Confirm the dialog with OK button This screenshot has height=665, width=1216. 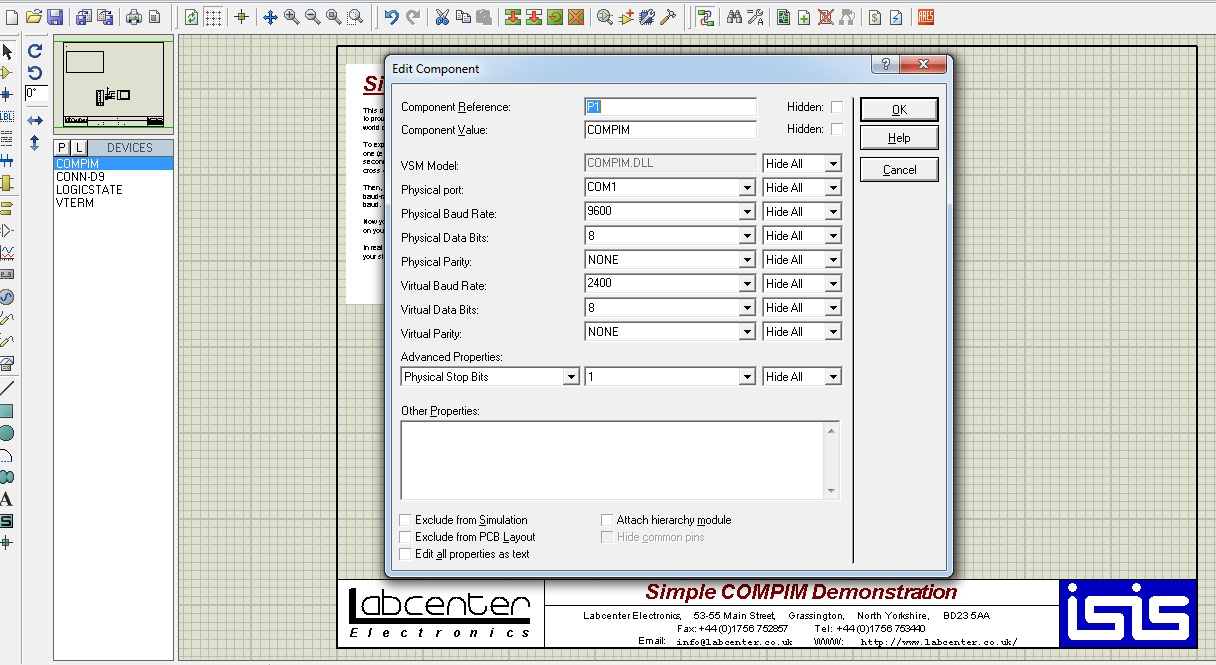pyautogui.click(x=899, y=110)
